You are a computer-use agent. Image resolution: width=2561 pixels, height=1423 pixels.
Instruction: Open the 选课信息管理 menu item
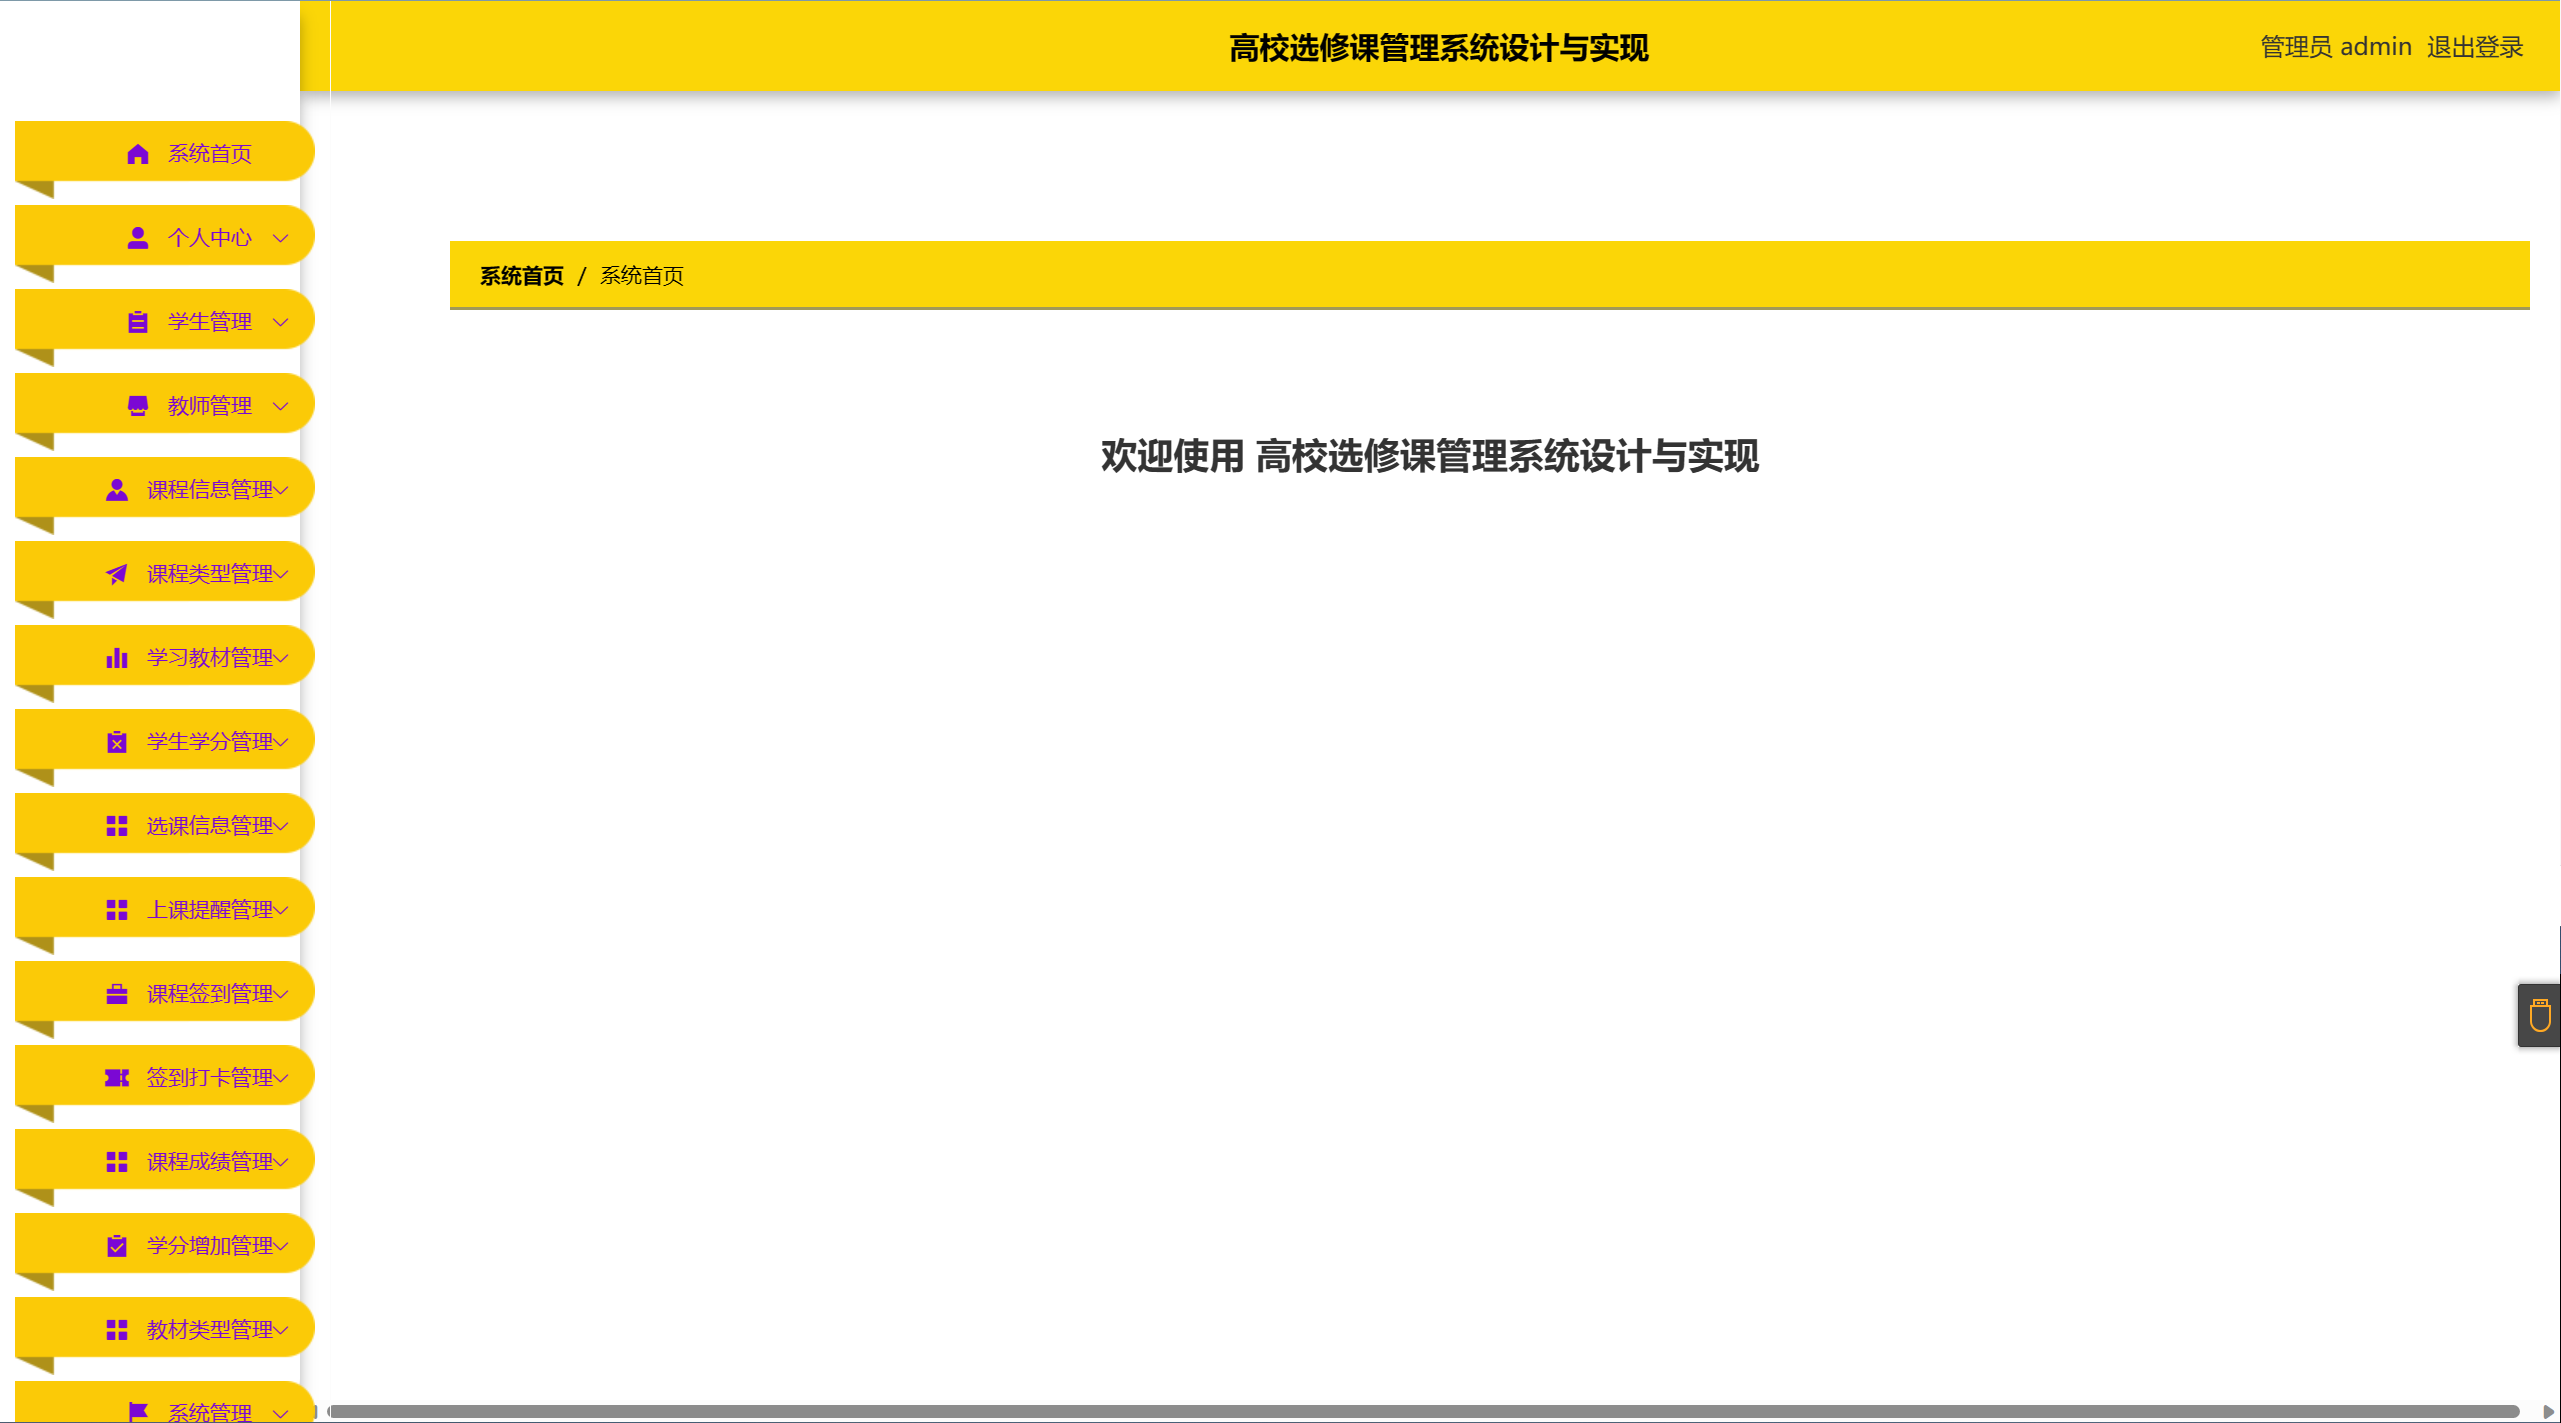[209, 826]
